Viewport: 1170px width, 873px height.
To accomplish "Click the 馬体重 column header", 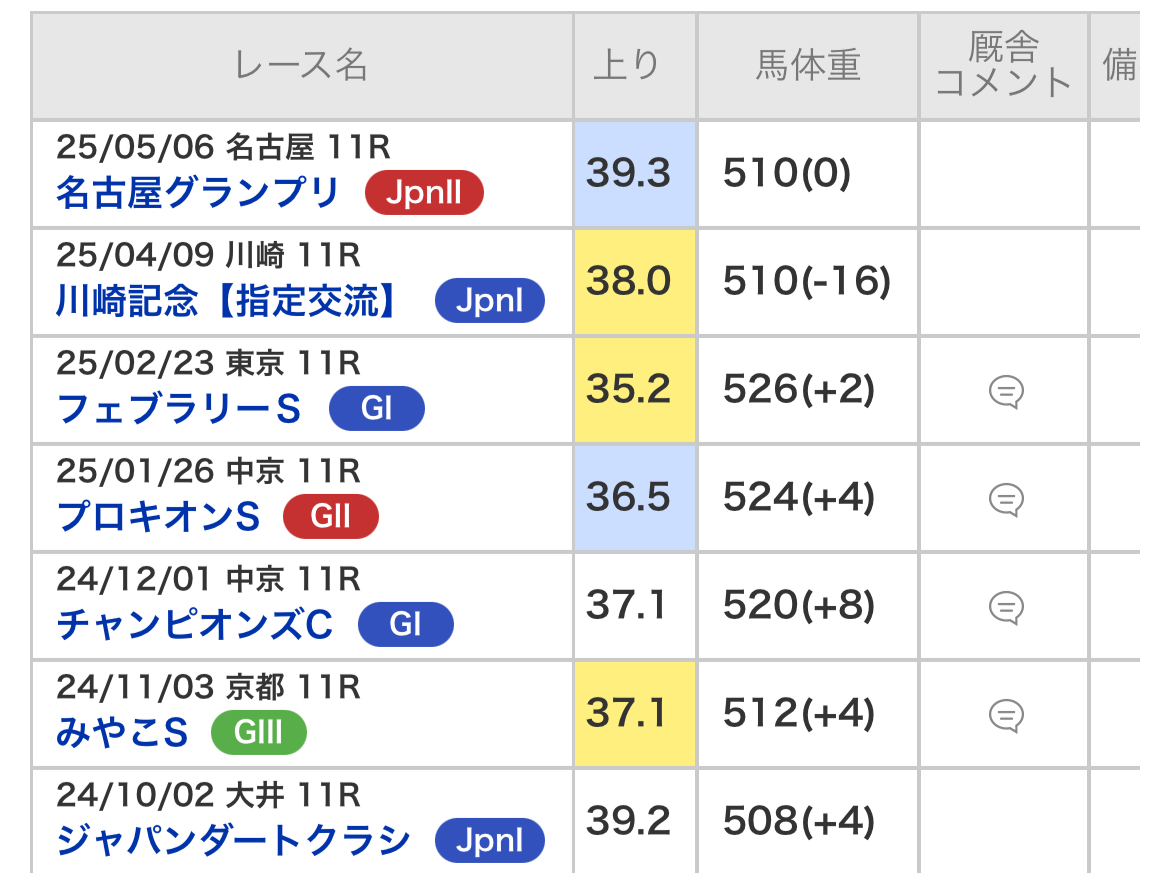I will coord(808,66).
